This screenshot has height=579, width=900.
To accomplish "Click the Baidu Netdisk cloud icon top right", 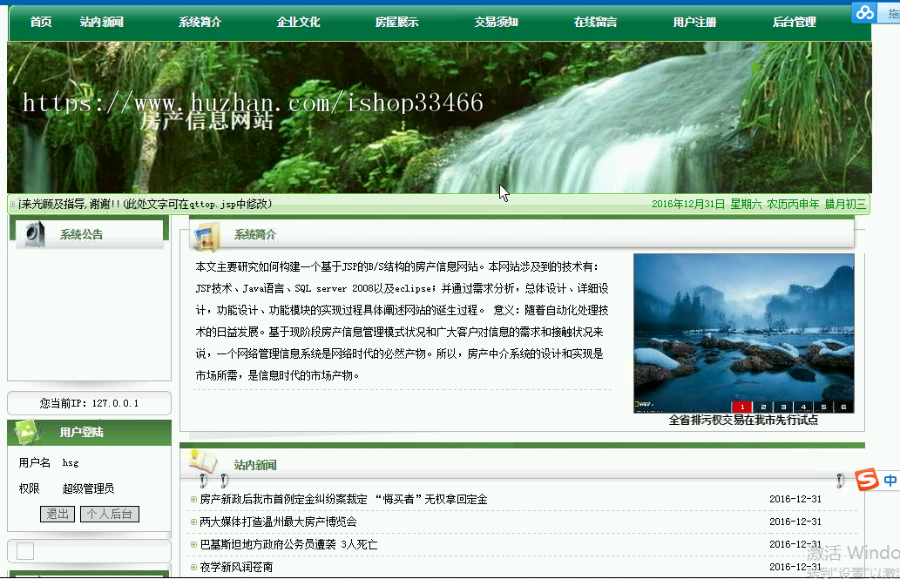I will [864, 13].
